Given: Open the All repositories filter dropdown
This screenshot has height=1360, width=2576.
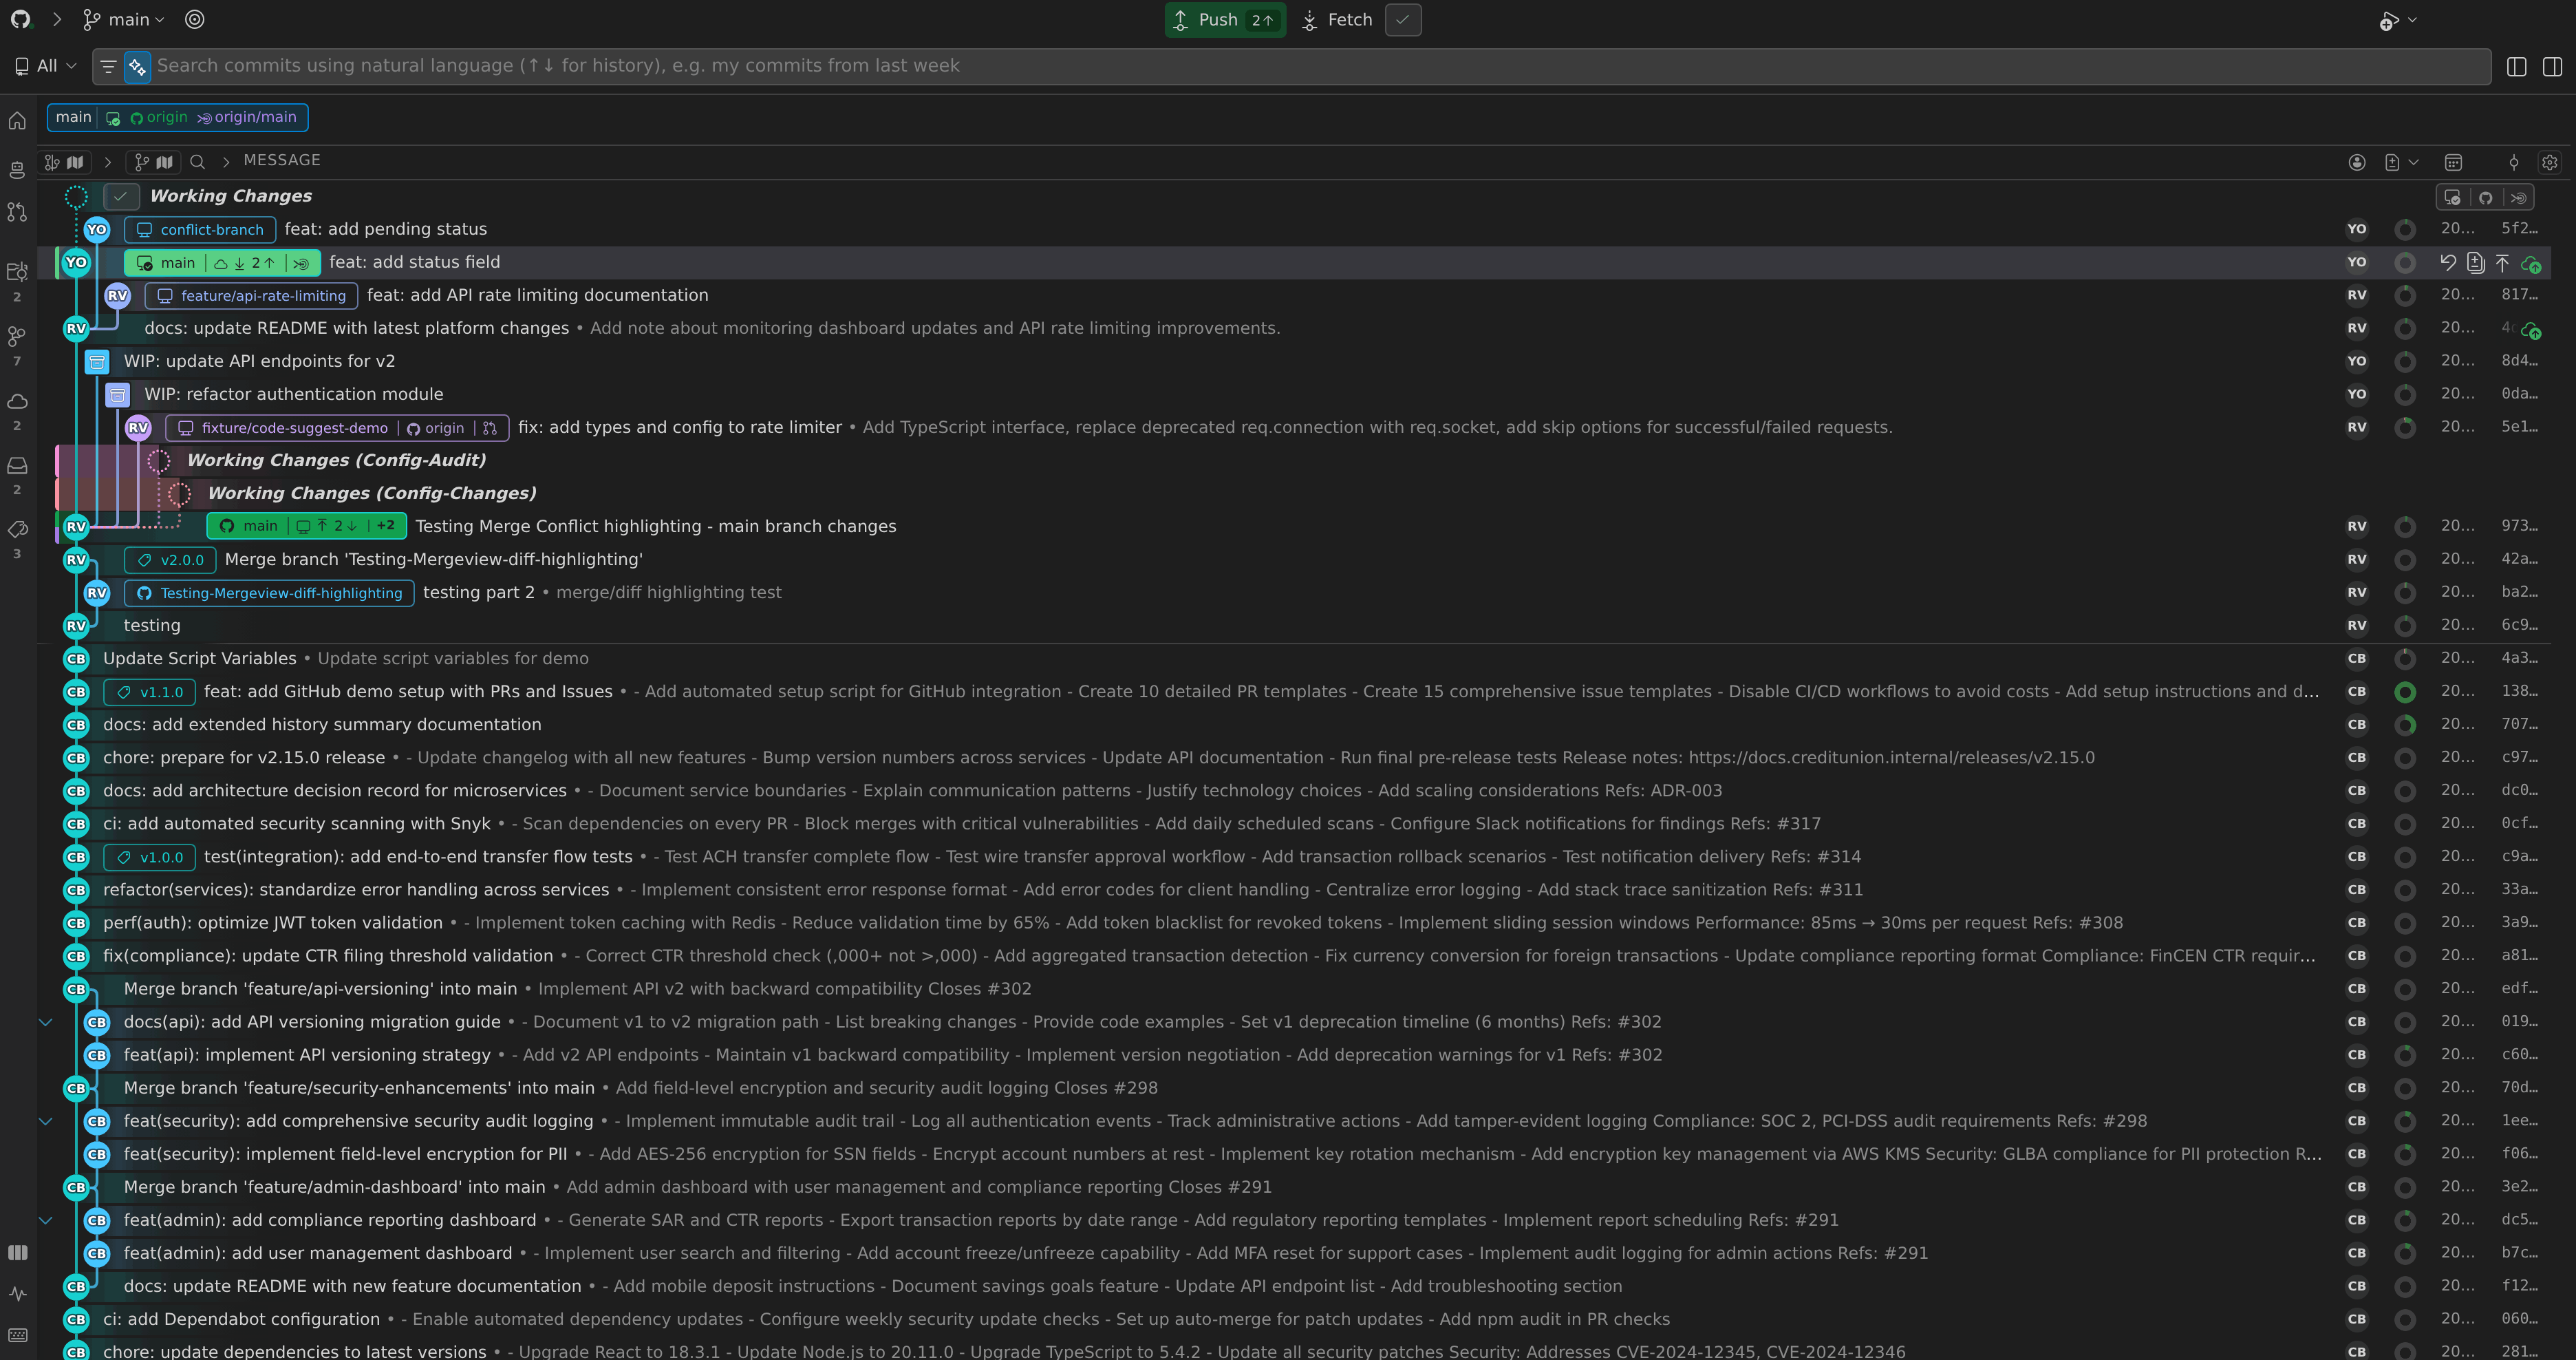Looking at the screenshot, I should coord(45,66).
